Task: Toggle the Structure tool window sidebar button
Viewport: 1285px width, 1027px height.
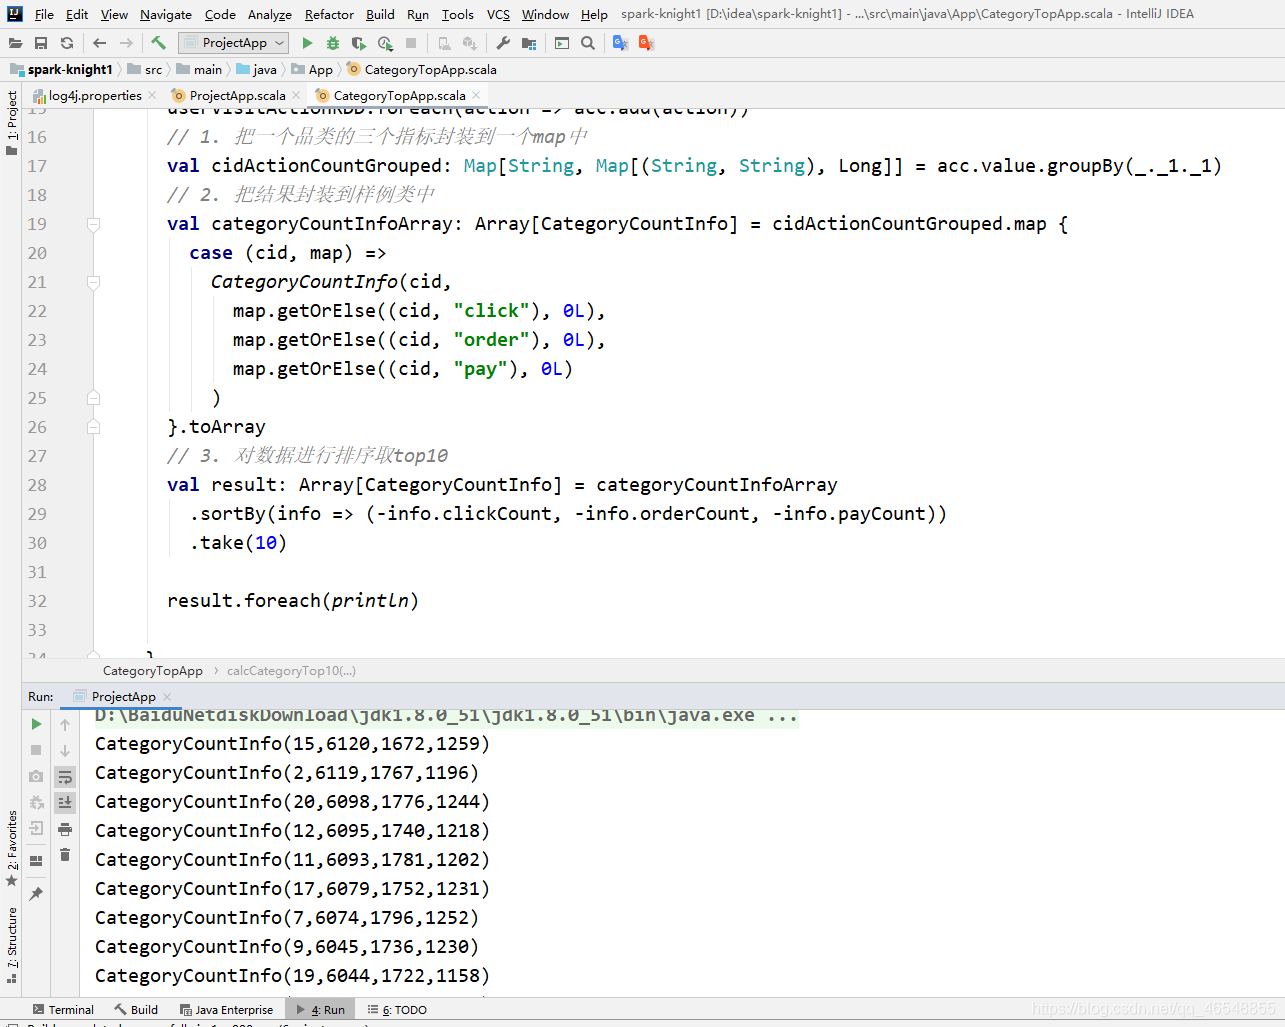Action: 11,945
